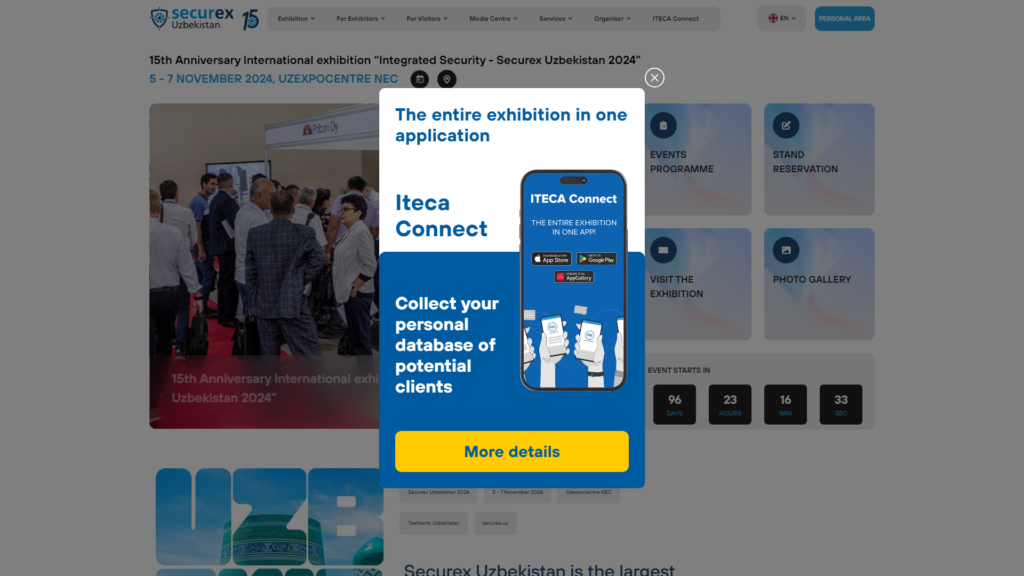
Task: Click the location pin icon near Uzexpocentre
Action: 447,79
